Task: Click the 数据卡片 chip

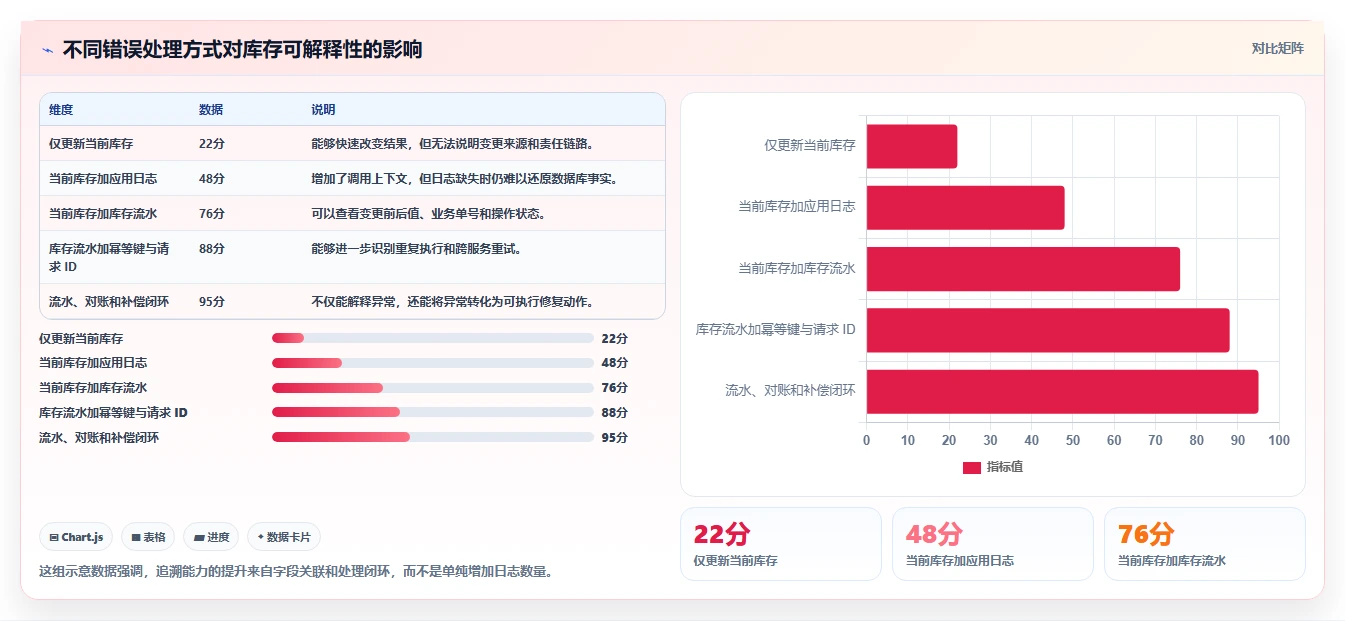Action: (284, 537)
